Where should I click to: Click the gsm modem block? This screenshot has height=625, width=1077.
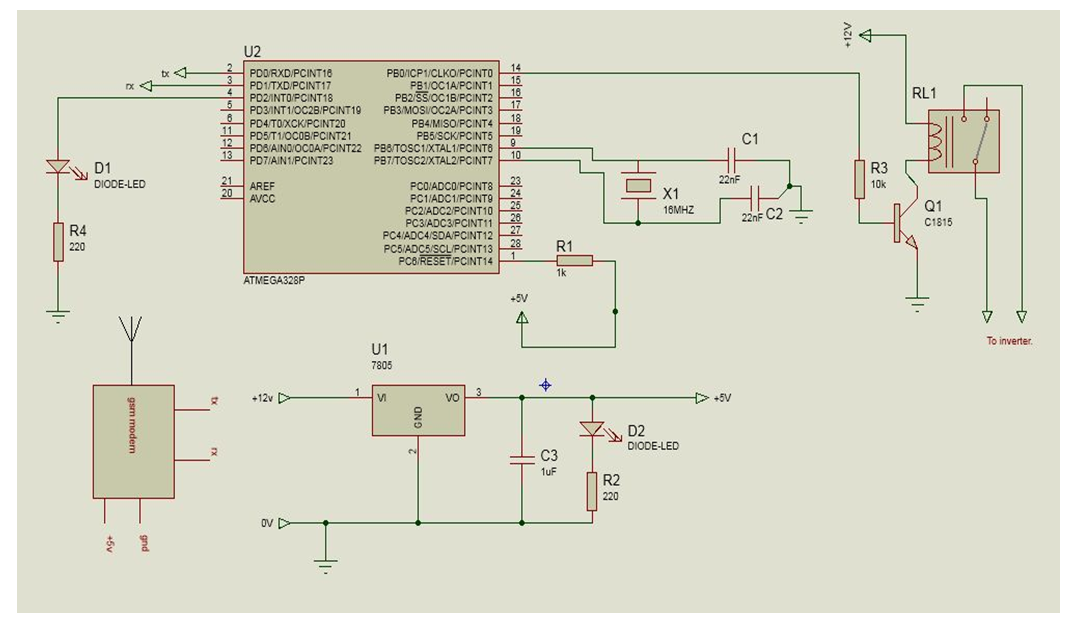[132, 441]
